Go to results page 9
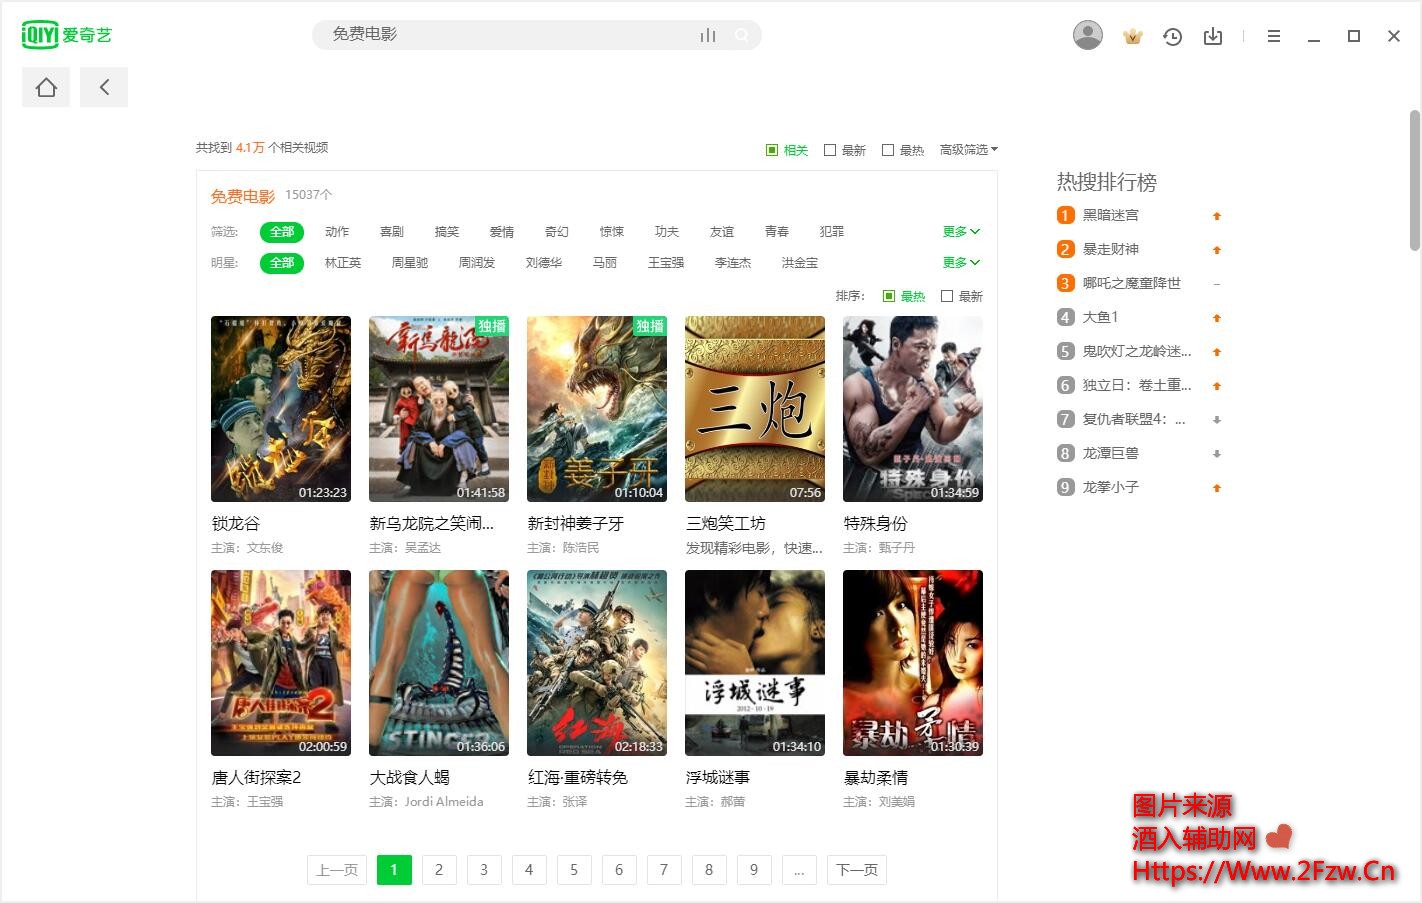The width and height of the screenshot is (1422, 903). (754, 870)
